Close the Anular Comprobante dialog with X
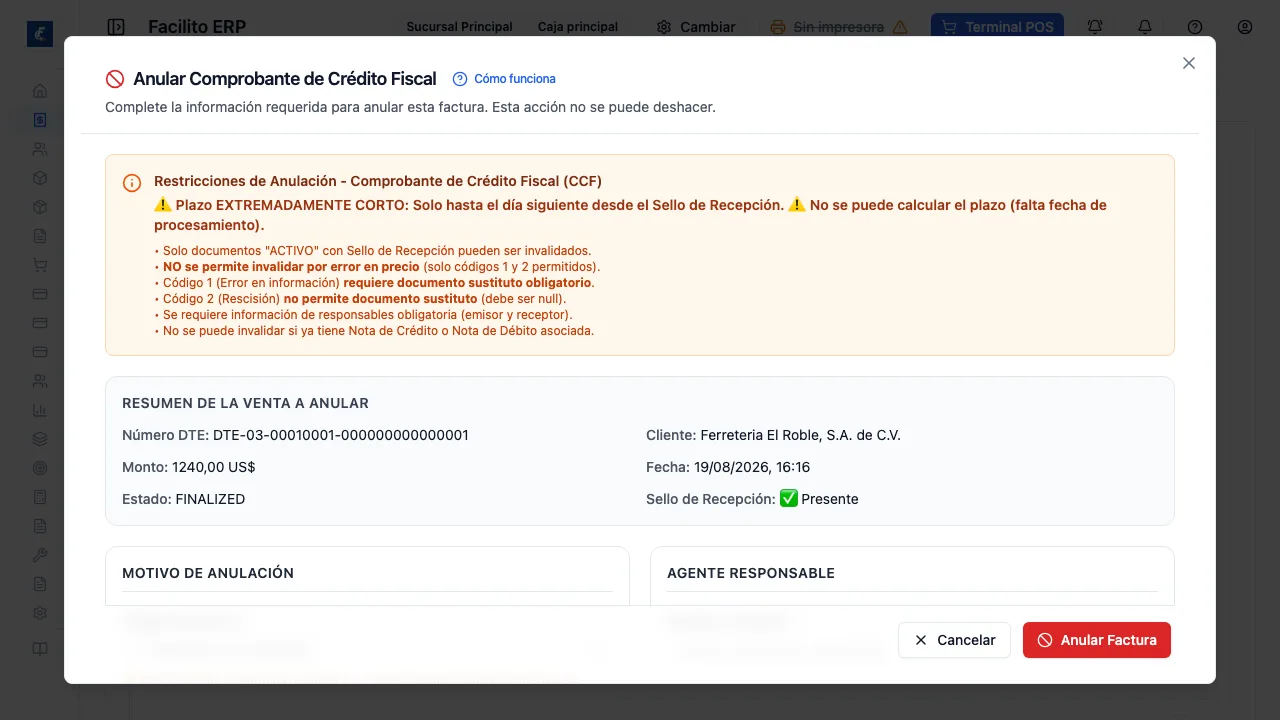Screen dimensions: 1280x720 click(1189, 63)
